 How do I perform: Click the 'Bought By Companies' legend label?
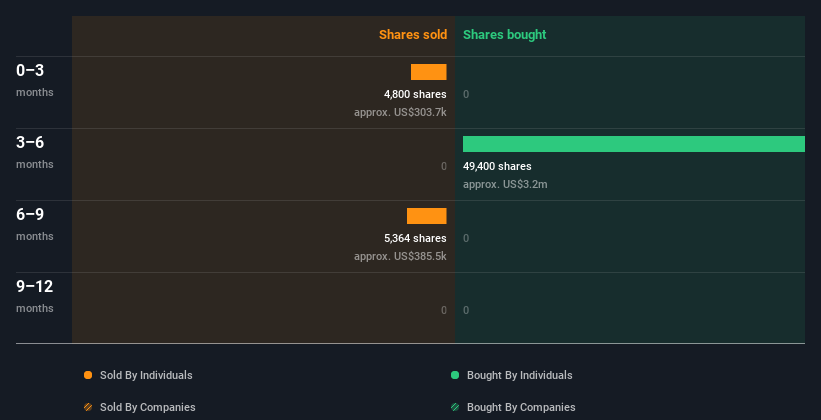(x=521, y=407)
